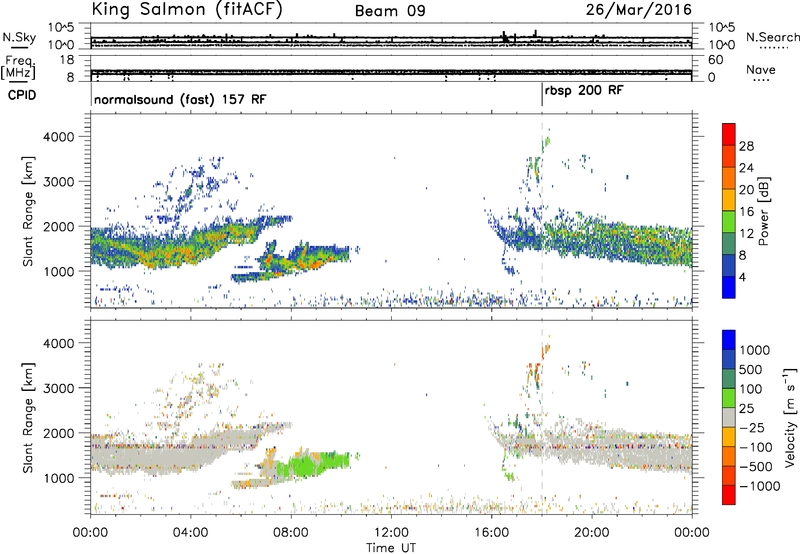Click the red top of the power color bar

pyautogui.click(x=729, y=134)
